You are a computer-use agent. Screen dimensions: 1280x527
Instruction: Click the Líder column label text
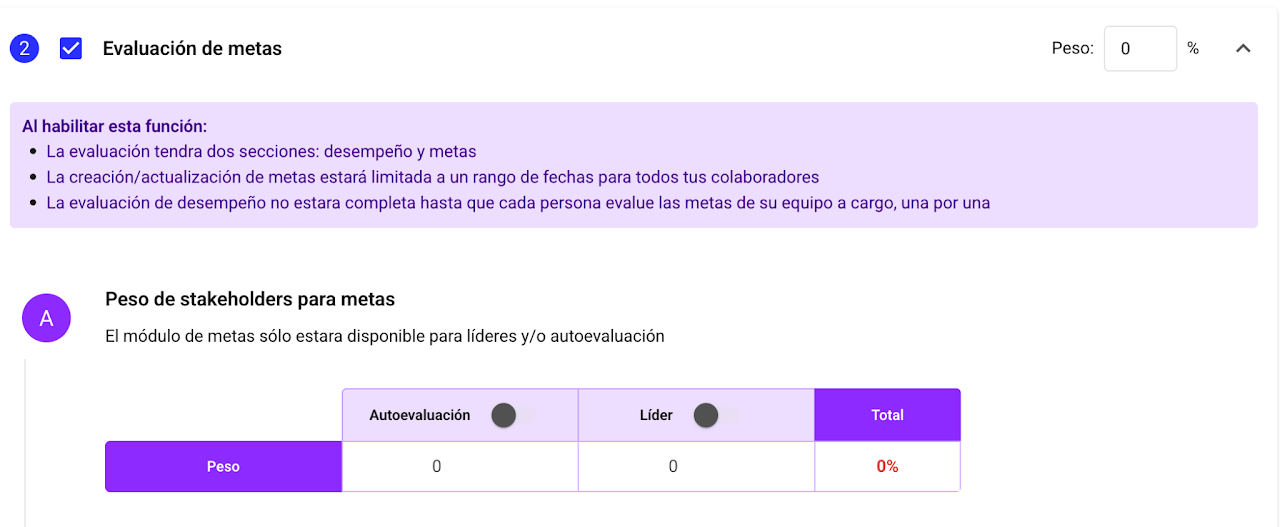(x=656, y=415)
